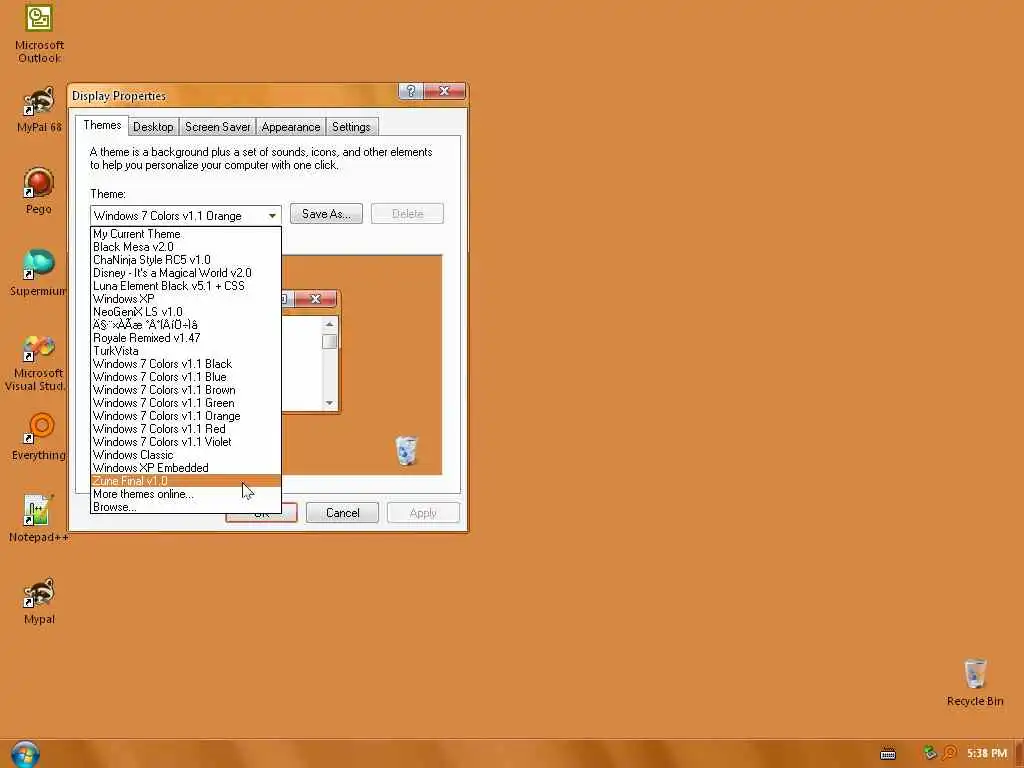1024x768 pixels.
Task: Open the Start menu orb
Action: tap(25, 754)
